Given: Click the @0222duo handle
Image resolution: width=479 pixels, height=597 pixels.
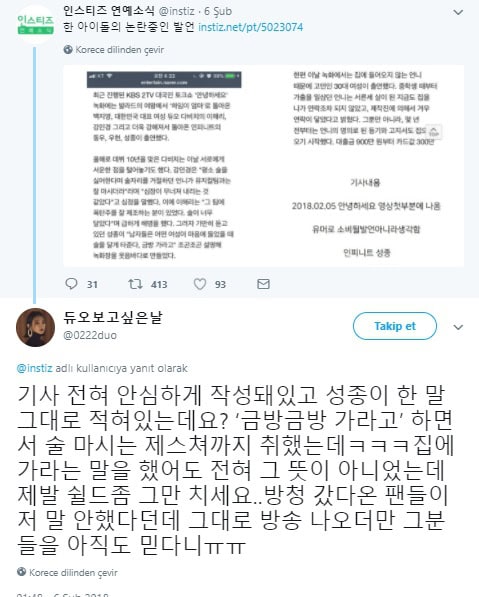Looking at the screenshot, I should pyautogui.click(x=90, y=335).
